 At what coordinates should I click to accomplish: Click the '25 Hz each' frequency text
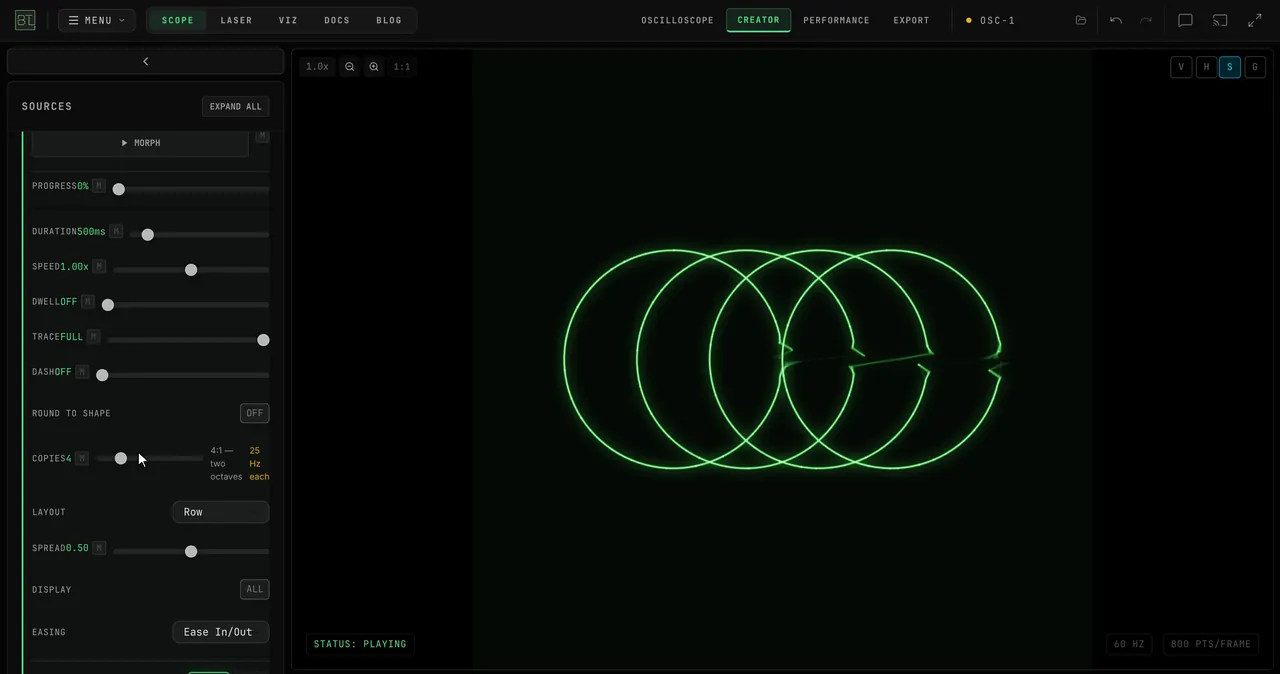click(x=259, y=464)
